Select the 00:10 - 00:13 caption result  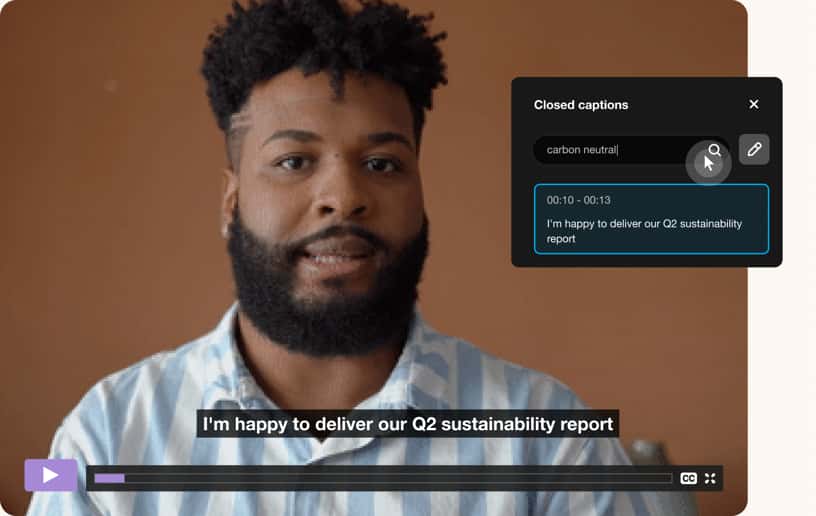tap(651, 219)
